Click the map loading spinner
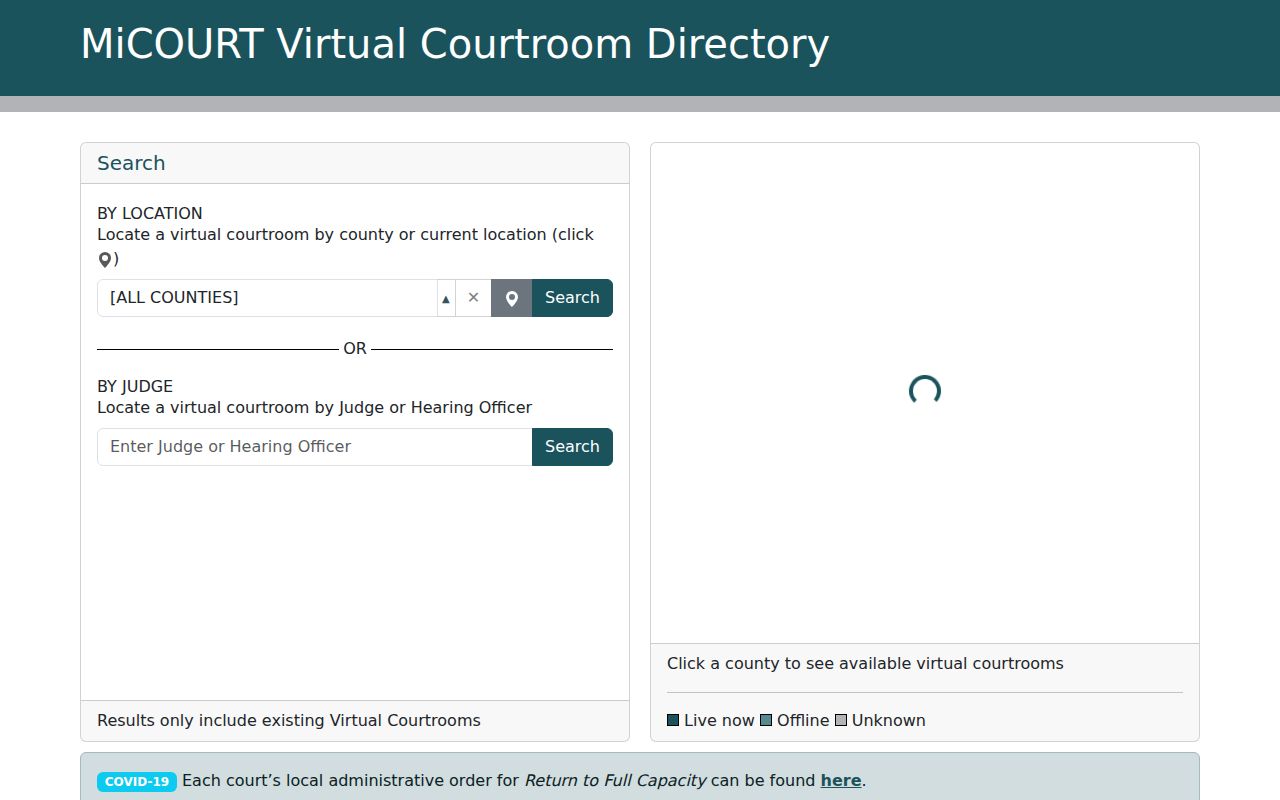This screenshot has width=1280, height=800. 925,391
